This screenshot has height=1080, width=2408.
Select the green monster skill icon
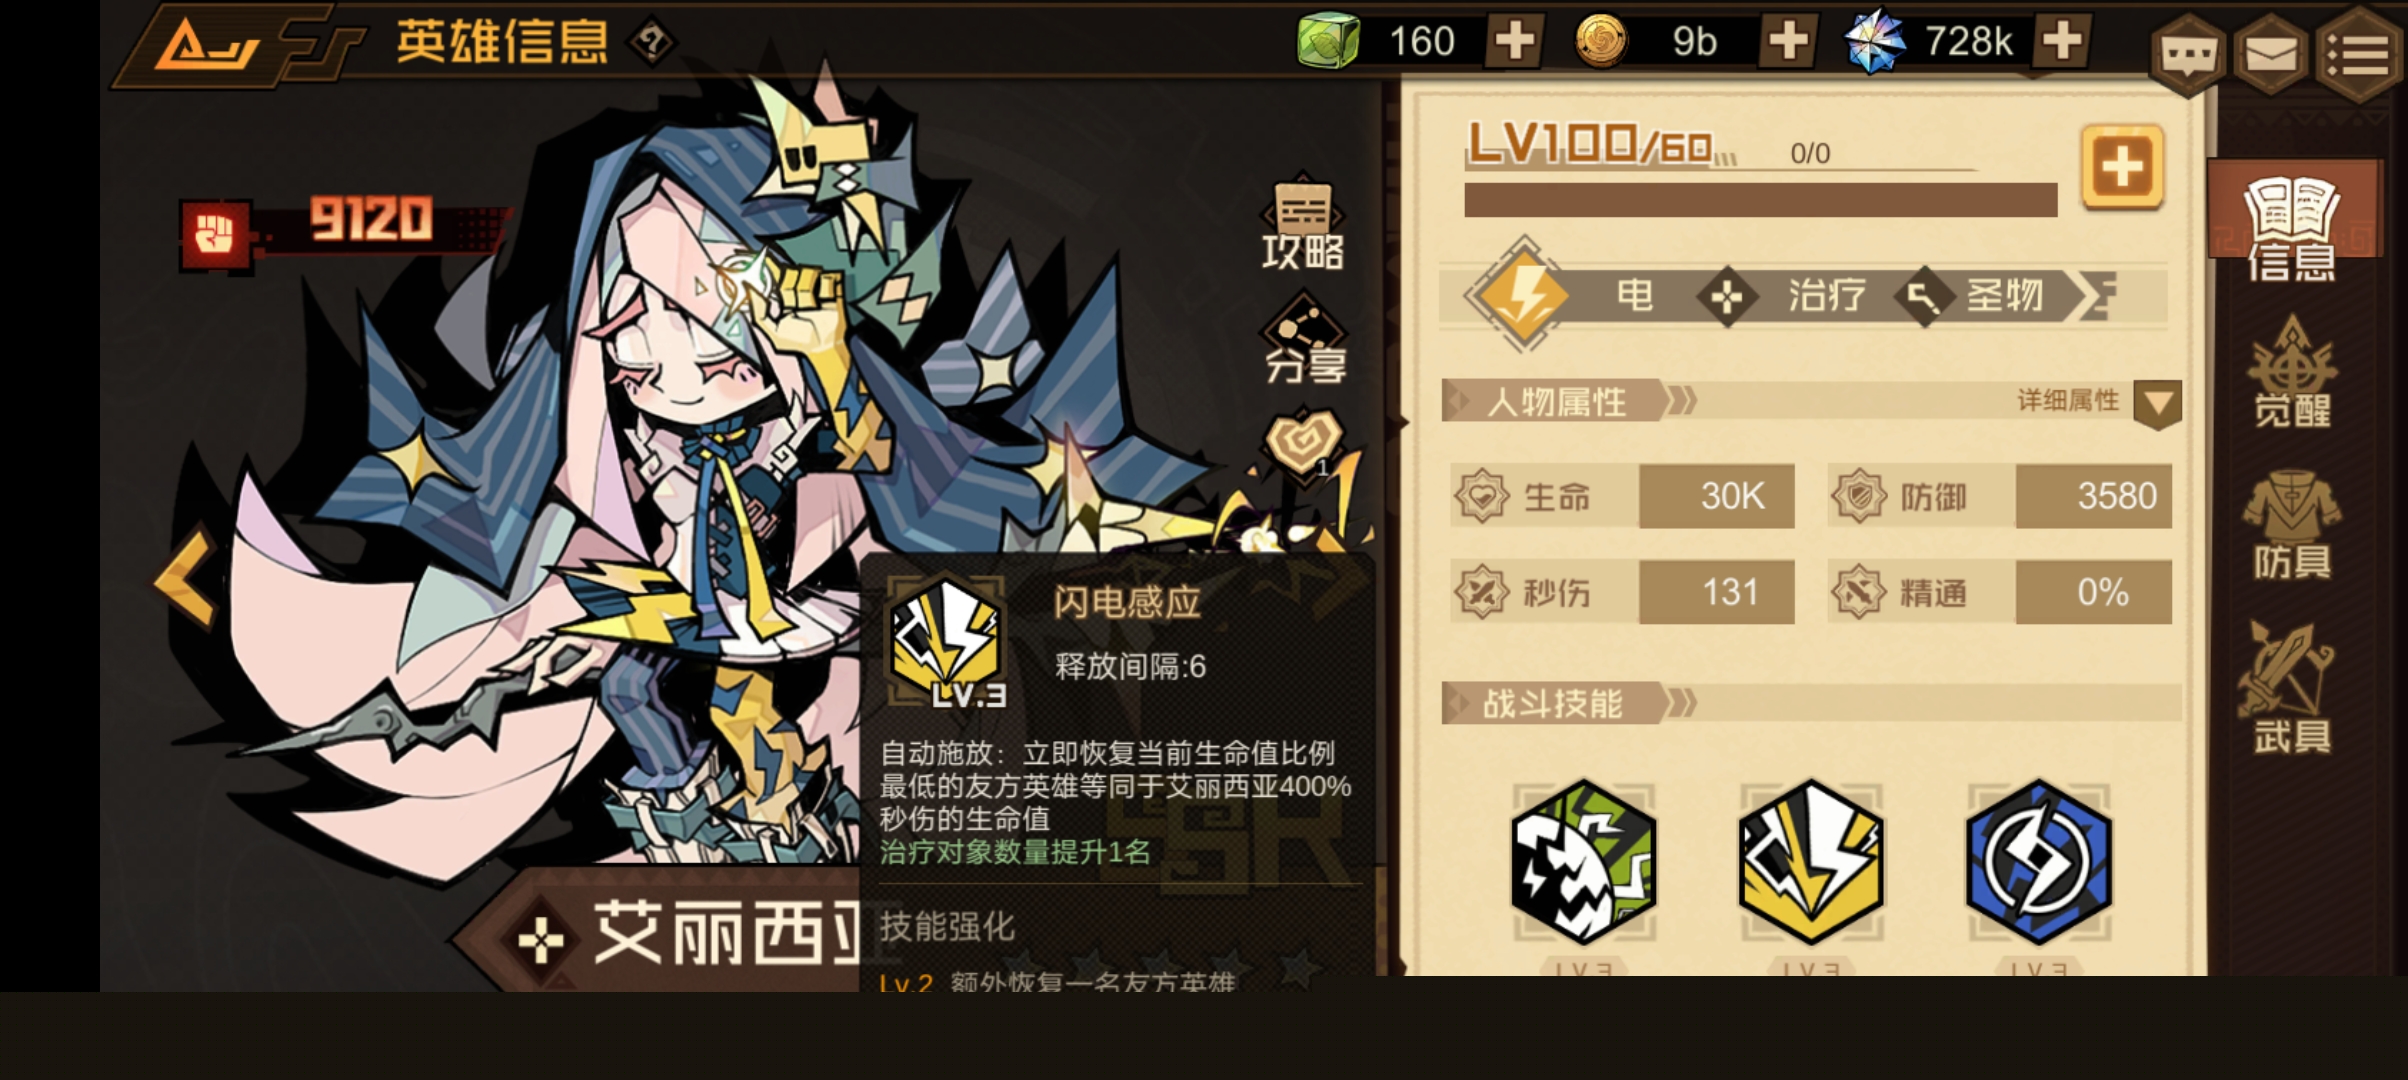click(x=1583, y=863)
